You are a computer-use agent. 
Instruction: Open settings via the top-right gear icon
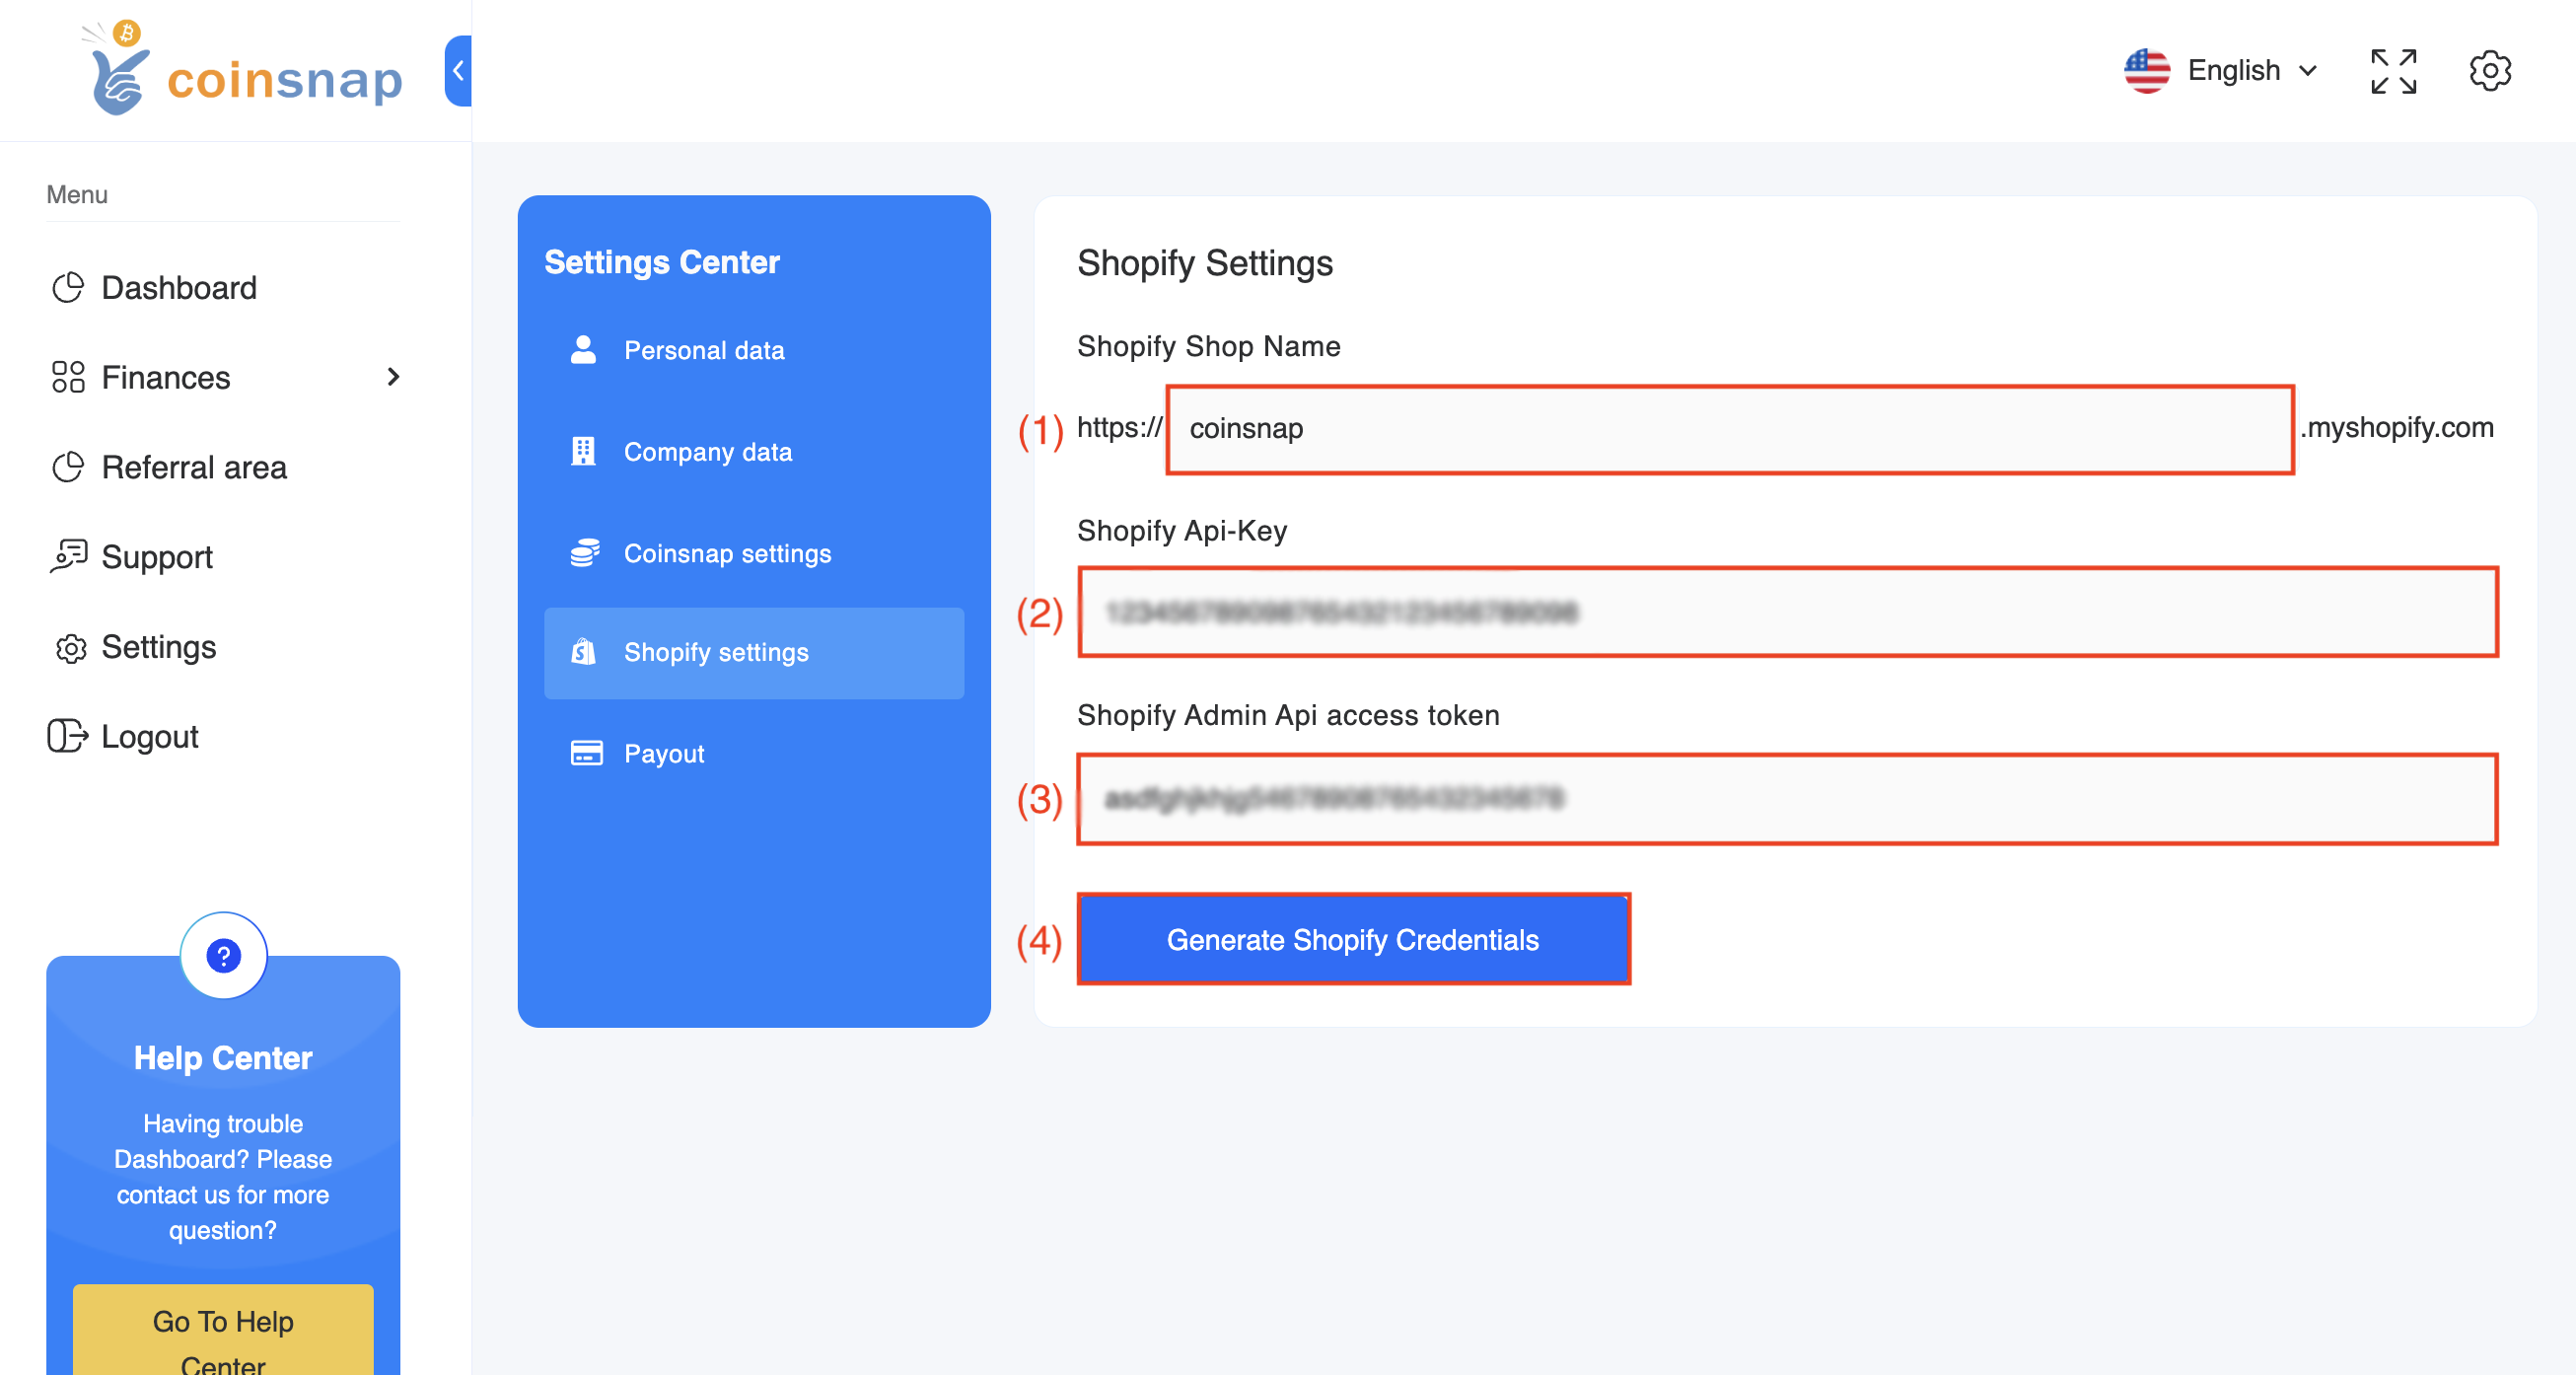2491,70
